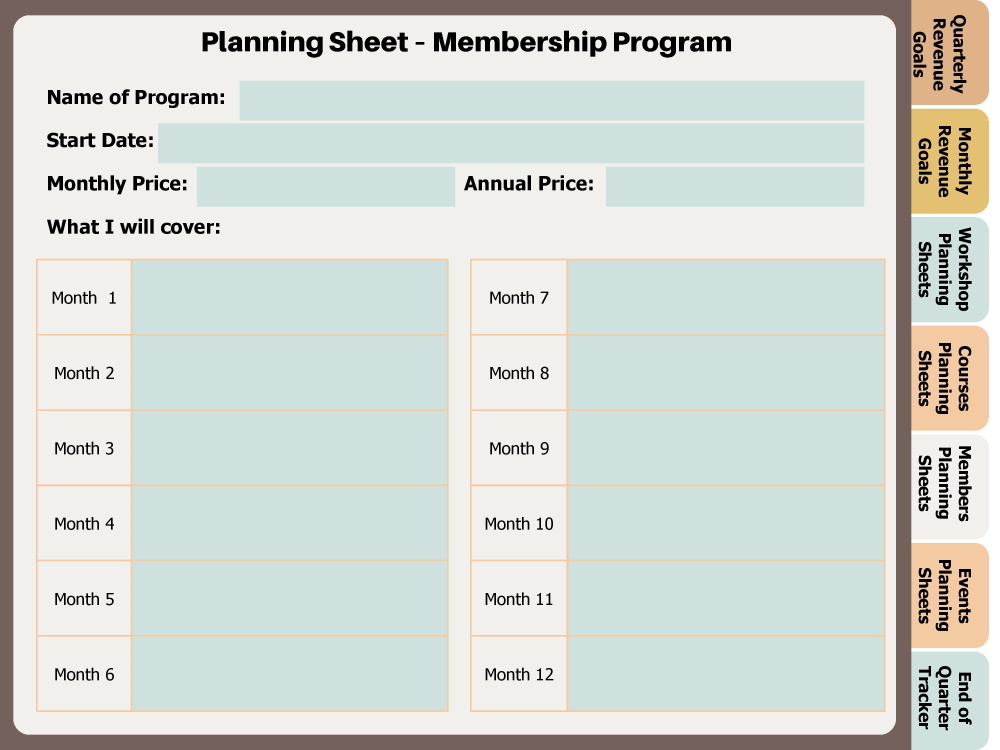The height and width of the screenshot is (750, 1000).
Task: Select the Annual Price field
Action: tap(734, 187)
